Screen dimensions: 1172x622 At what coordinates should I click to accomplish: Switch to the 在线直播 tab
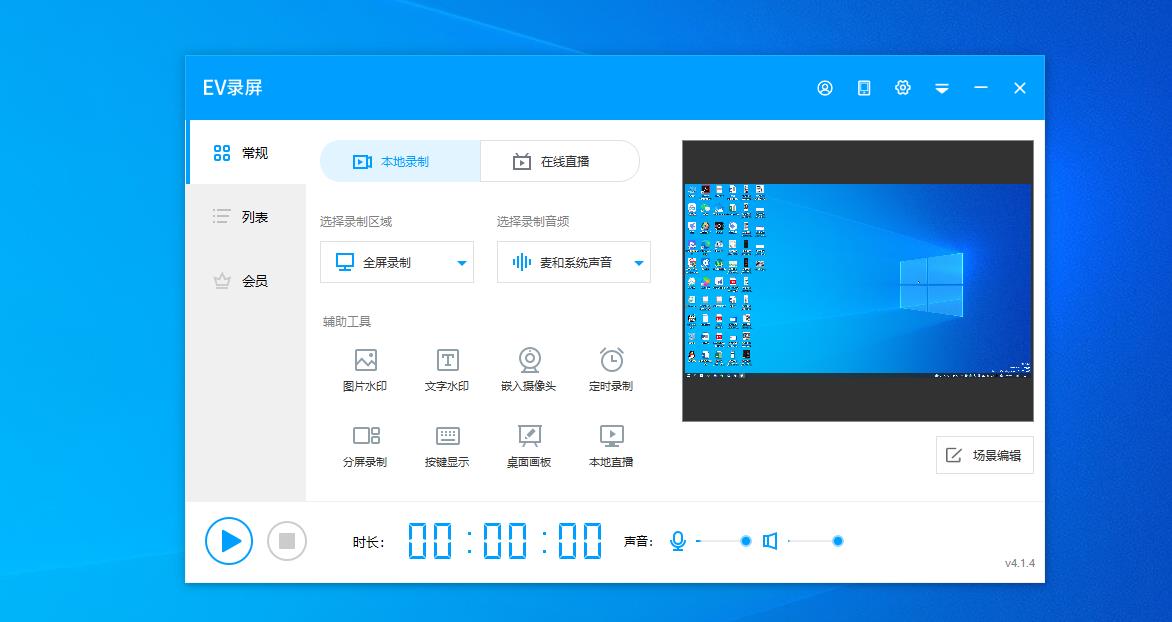click(559, 161)
